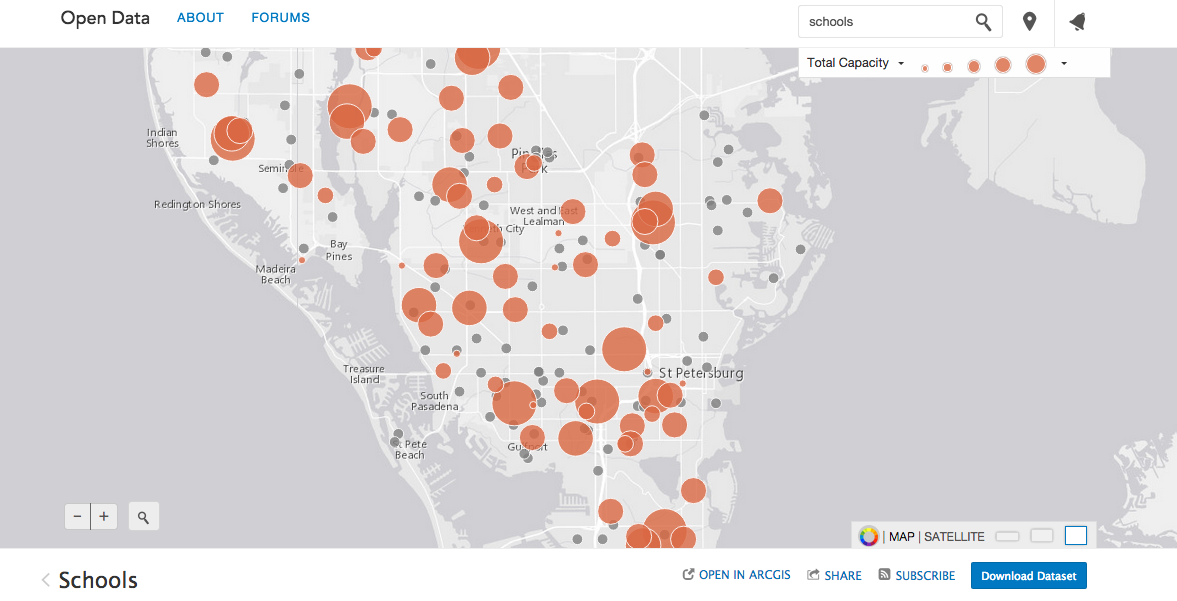1177x601 pixels.
Task: Click the Open in ArcGIS external-link icon
Action: [688, 575]
